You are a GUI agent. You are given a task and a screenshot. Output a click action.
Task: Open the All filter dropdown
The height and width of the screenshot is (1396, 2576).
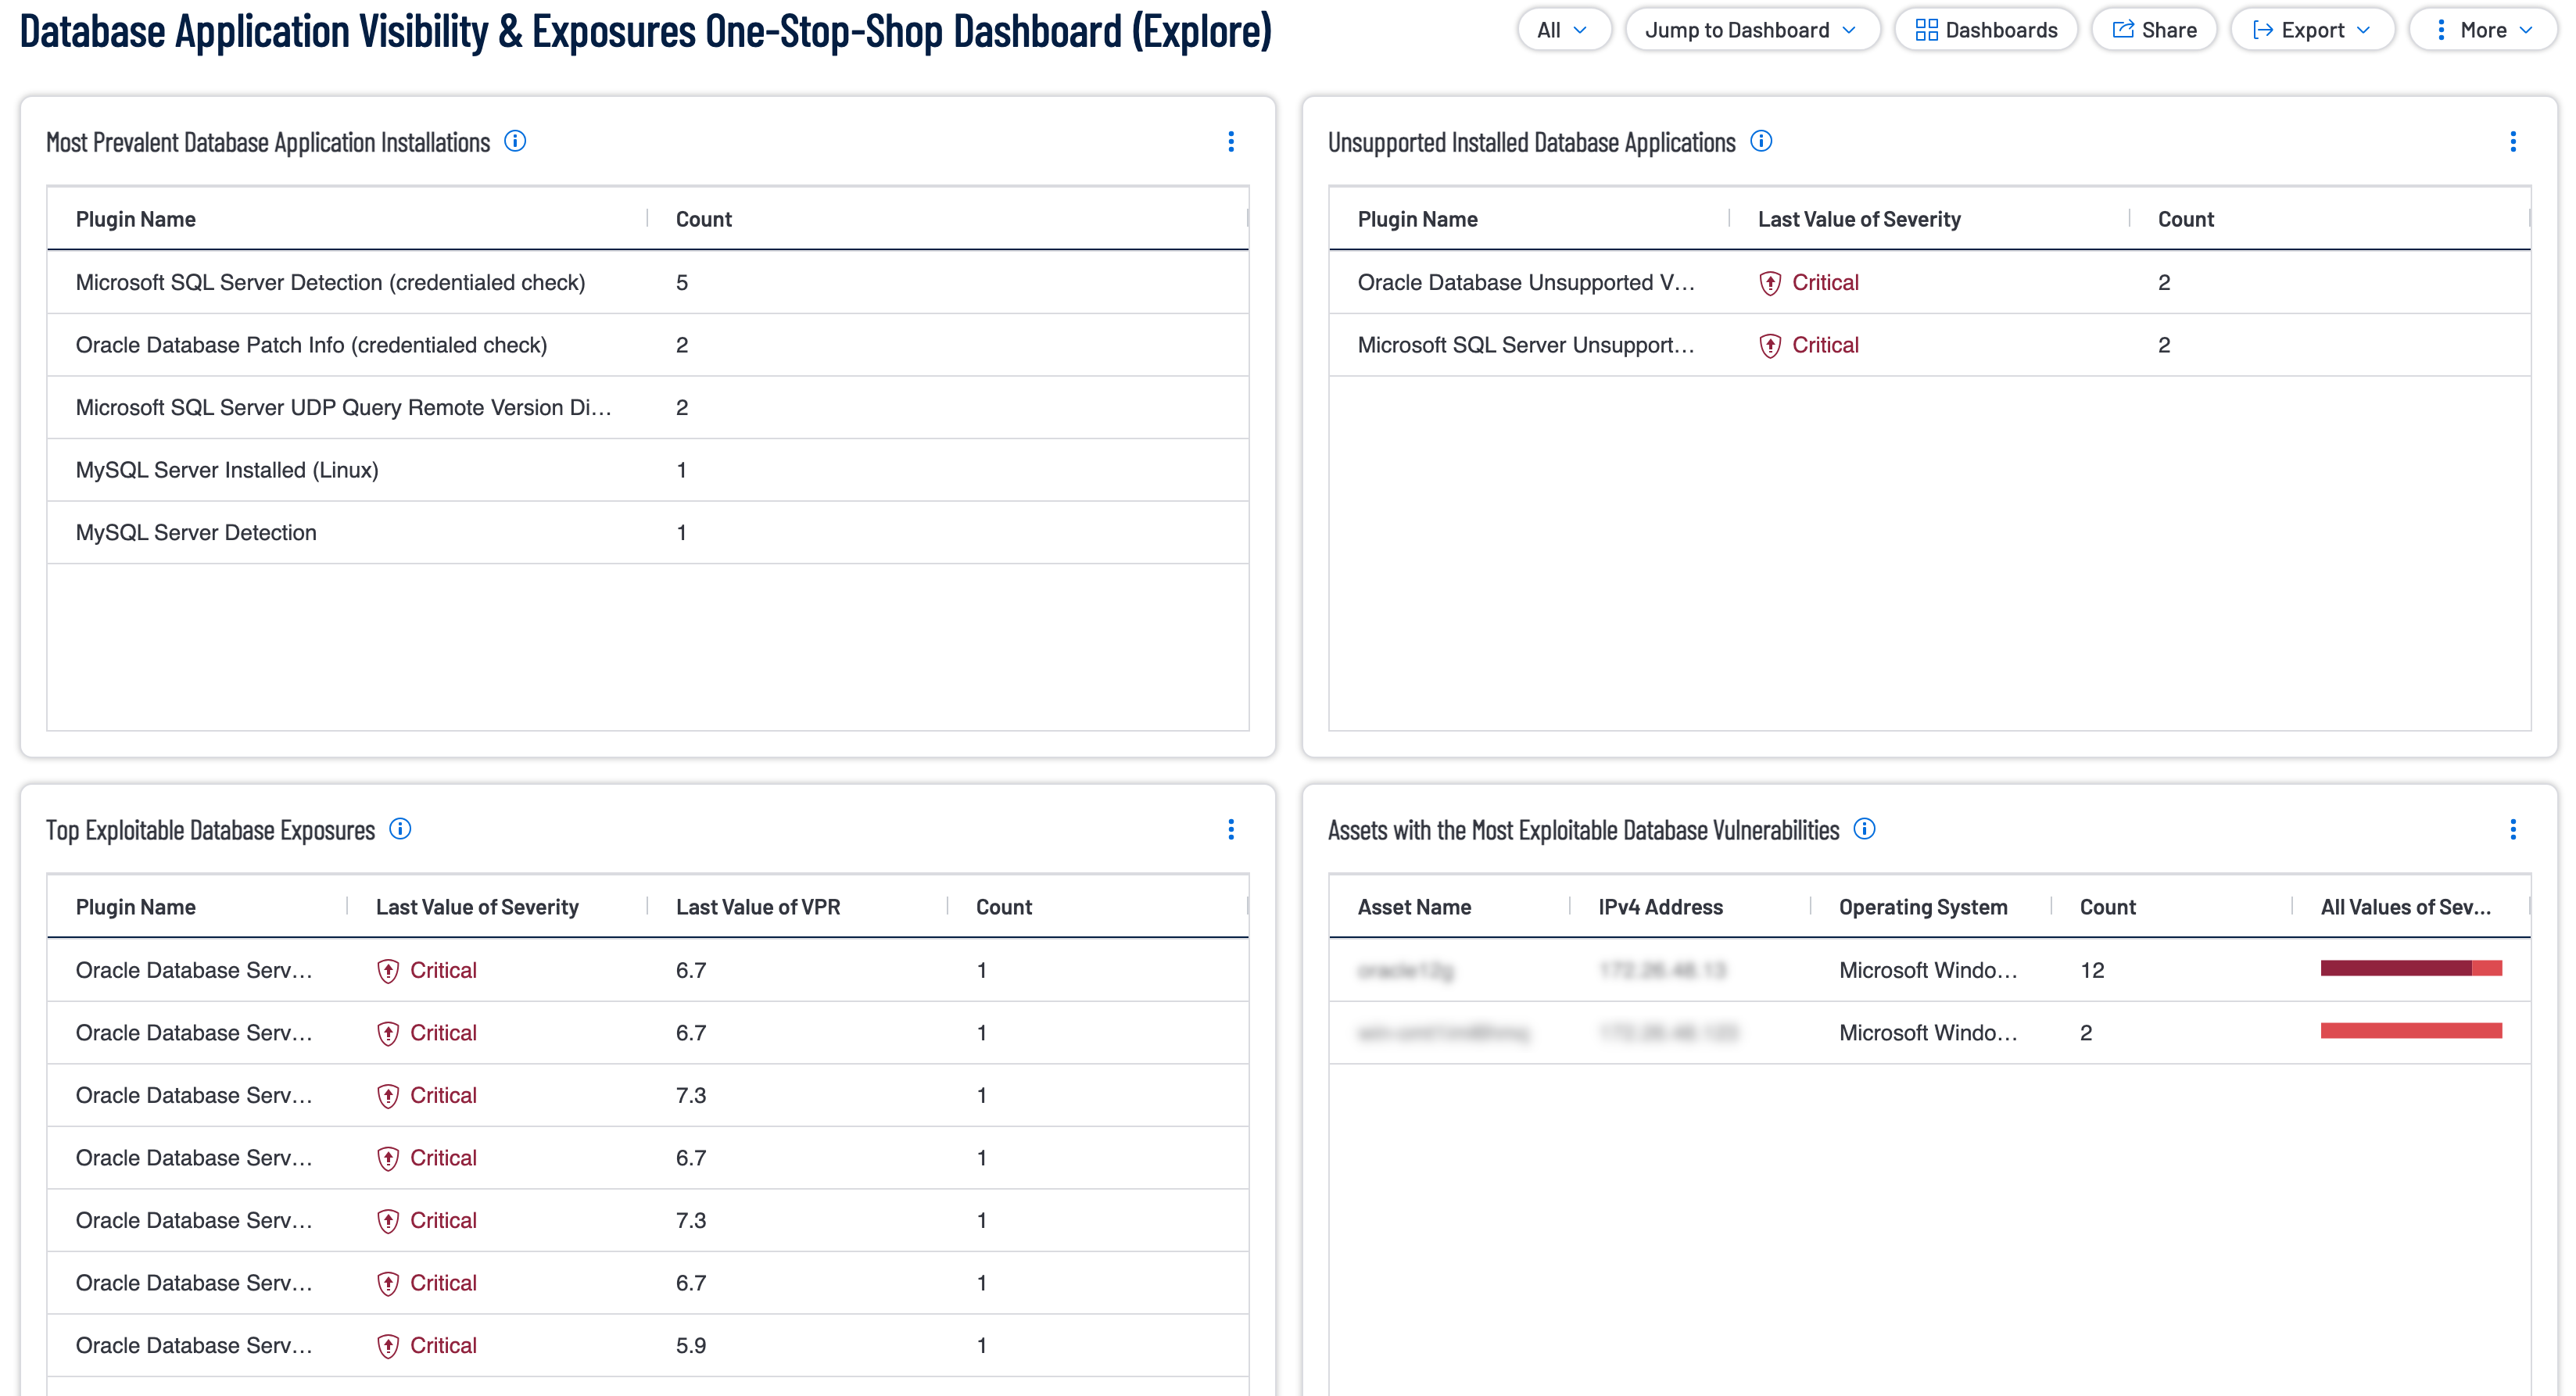click(1563, 29)
